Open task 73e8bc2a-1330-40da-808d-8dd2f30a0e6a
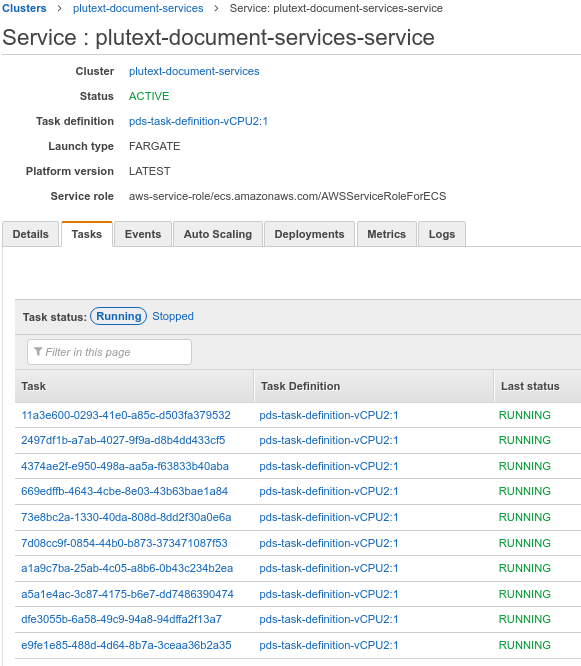The width and height of the screenshot is (581, 666). 126,517
